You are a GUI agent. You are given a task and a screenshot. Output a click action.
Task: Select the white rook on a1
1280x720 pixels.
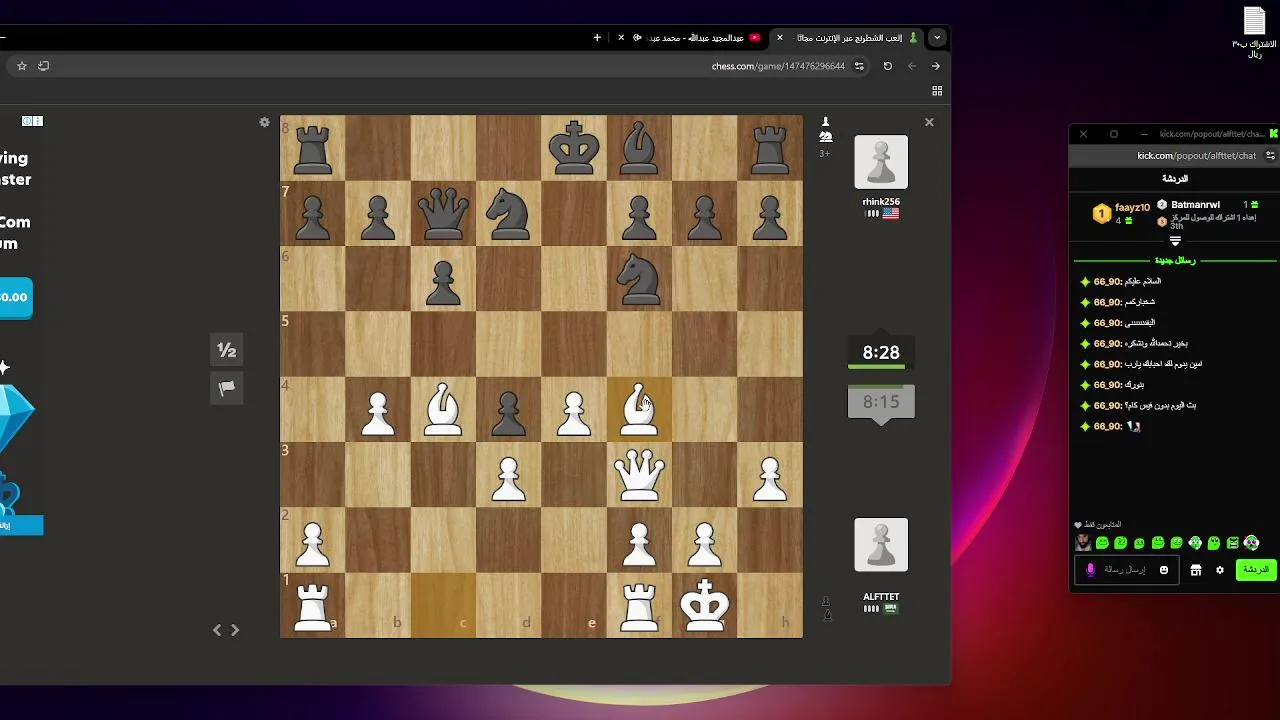[x=313, y=605]
